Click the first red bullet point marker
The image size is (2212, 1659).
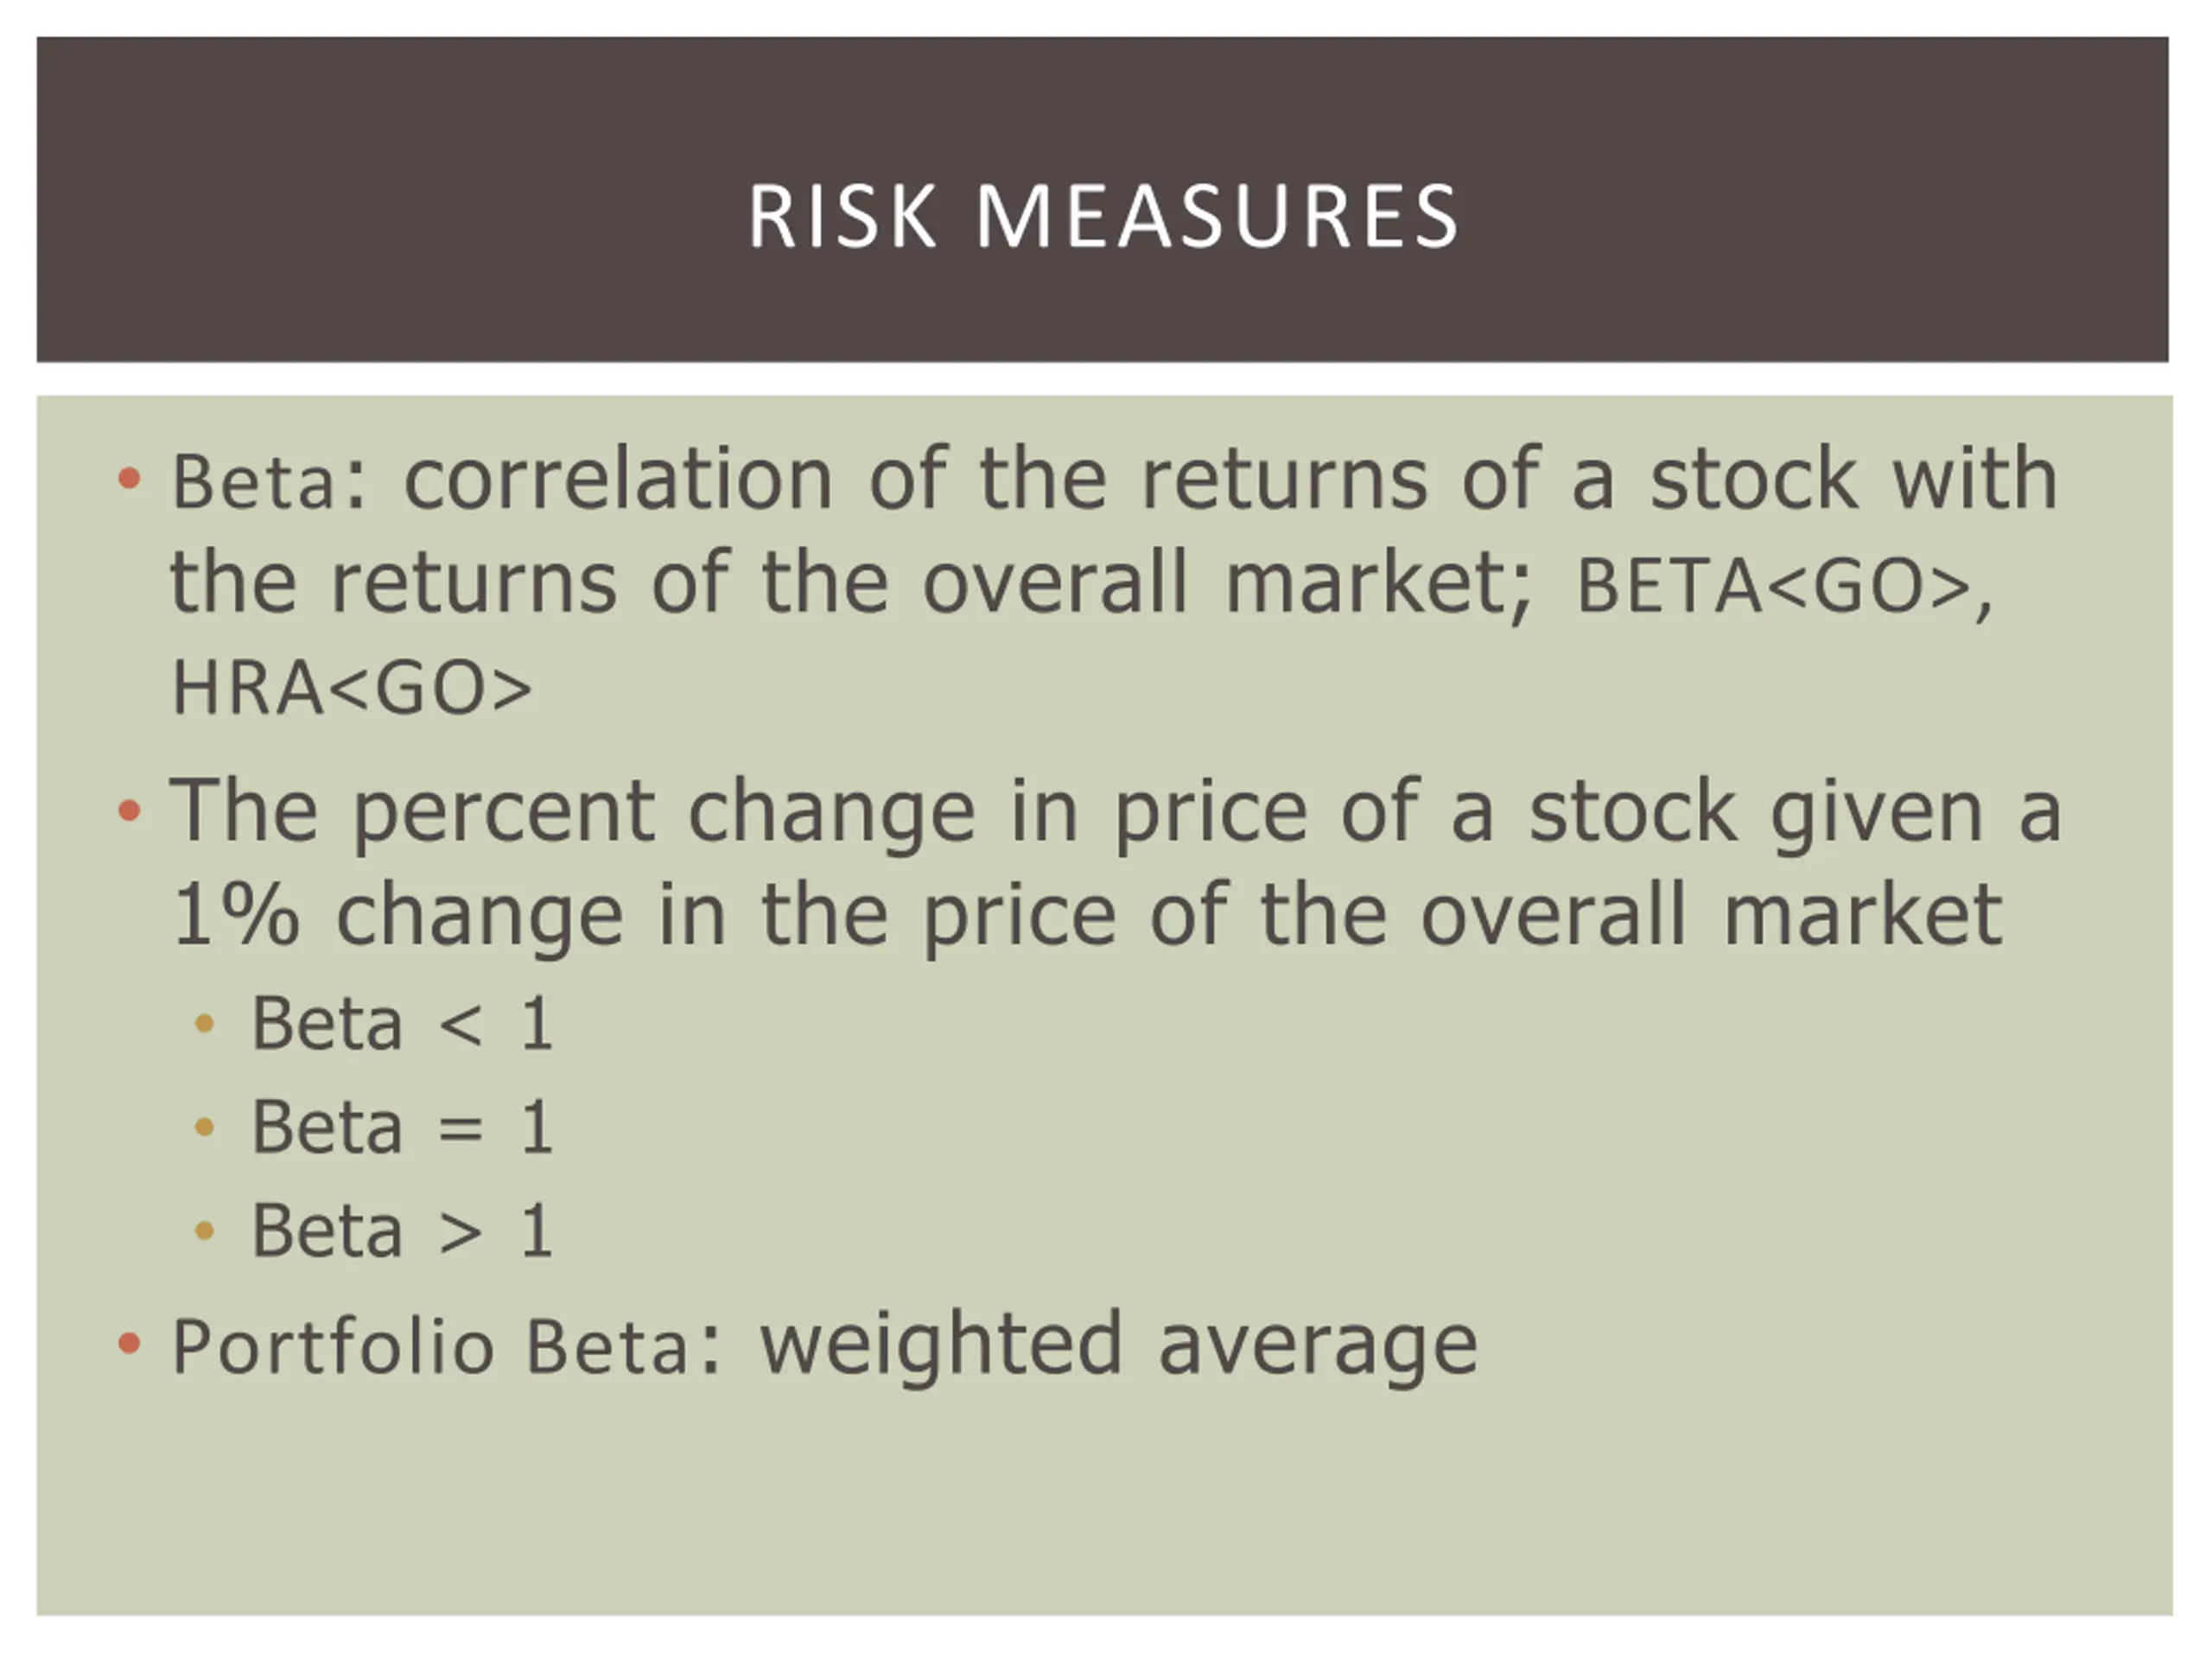point(129,478)
